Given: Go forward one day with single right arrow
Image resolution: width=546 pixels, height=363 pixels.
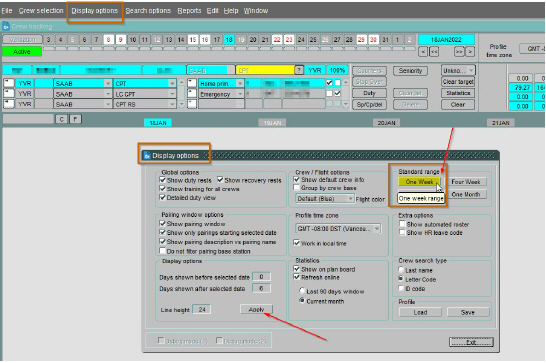Looking at the screenshot, I should point(470,52).
